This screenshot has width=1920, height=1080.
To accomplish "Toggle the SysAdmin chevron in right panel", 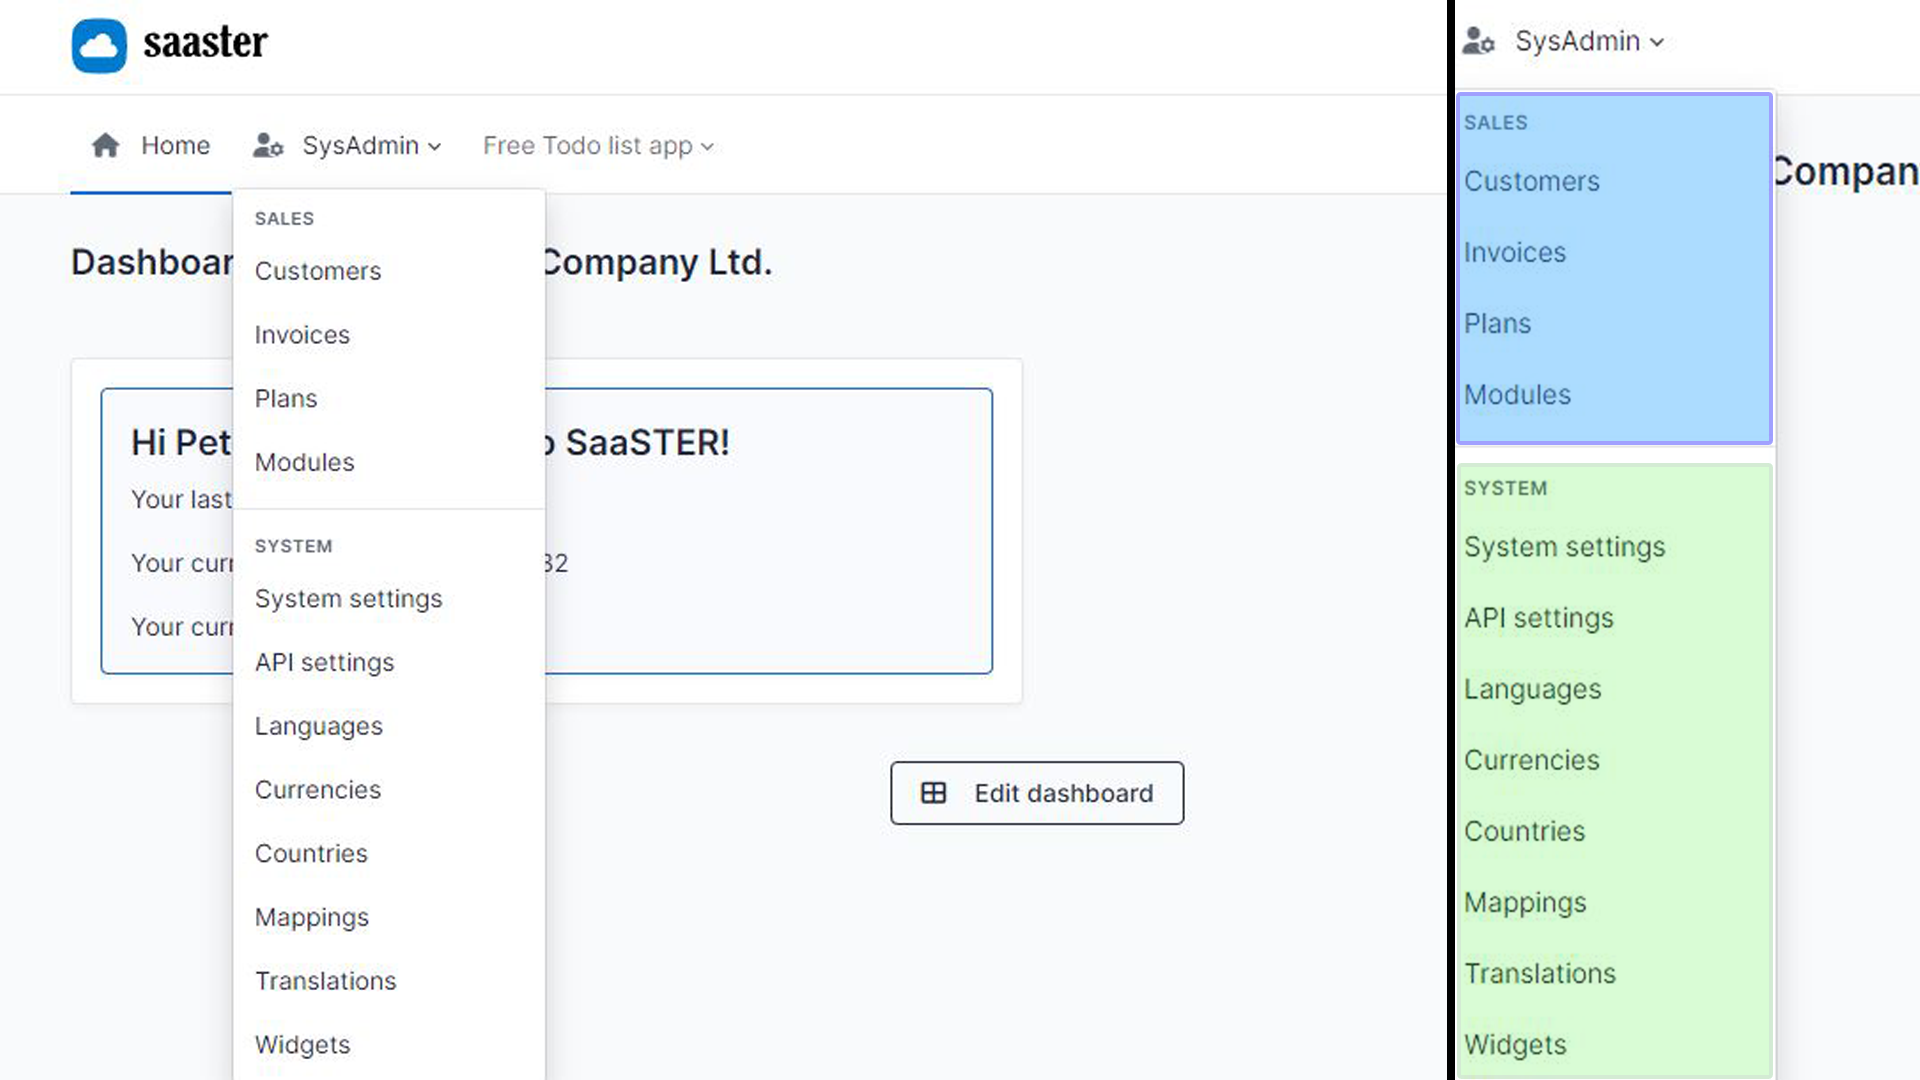I will point(1657,42).
